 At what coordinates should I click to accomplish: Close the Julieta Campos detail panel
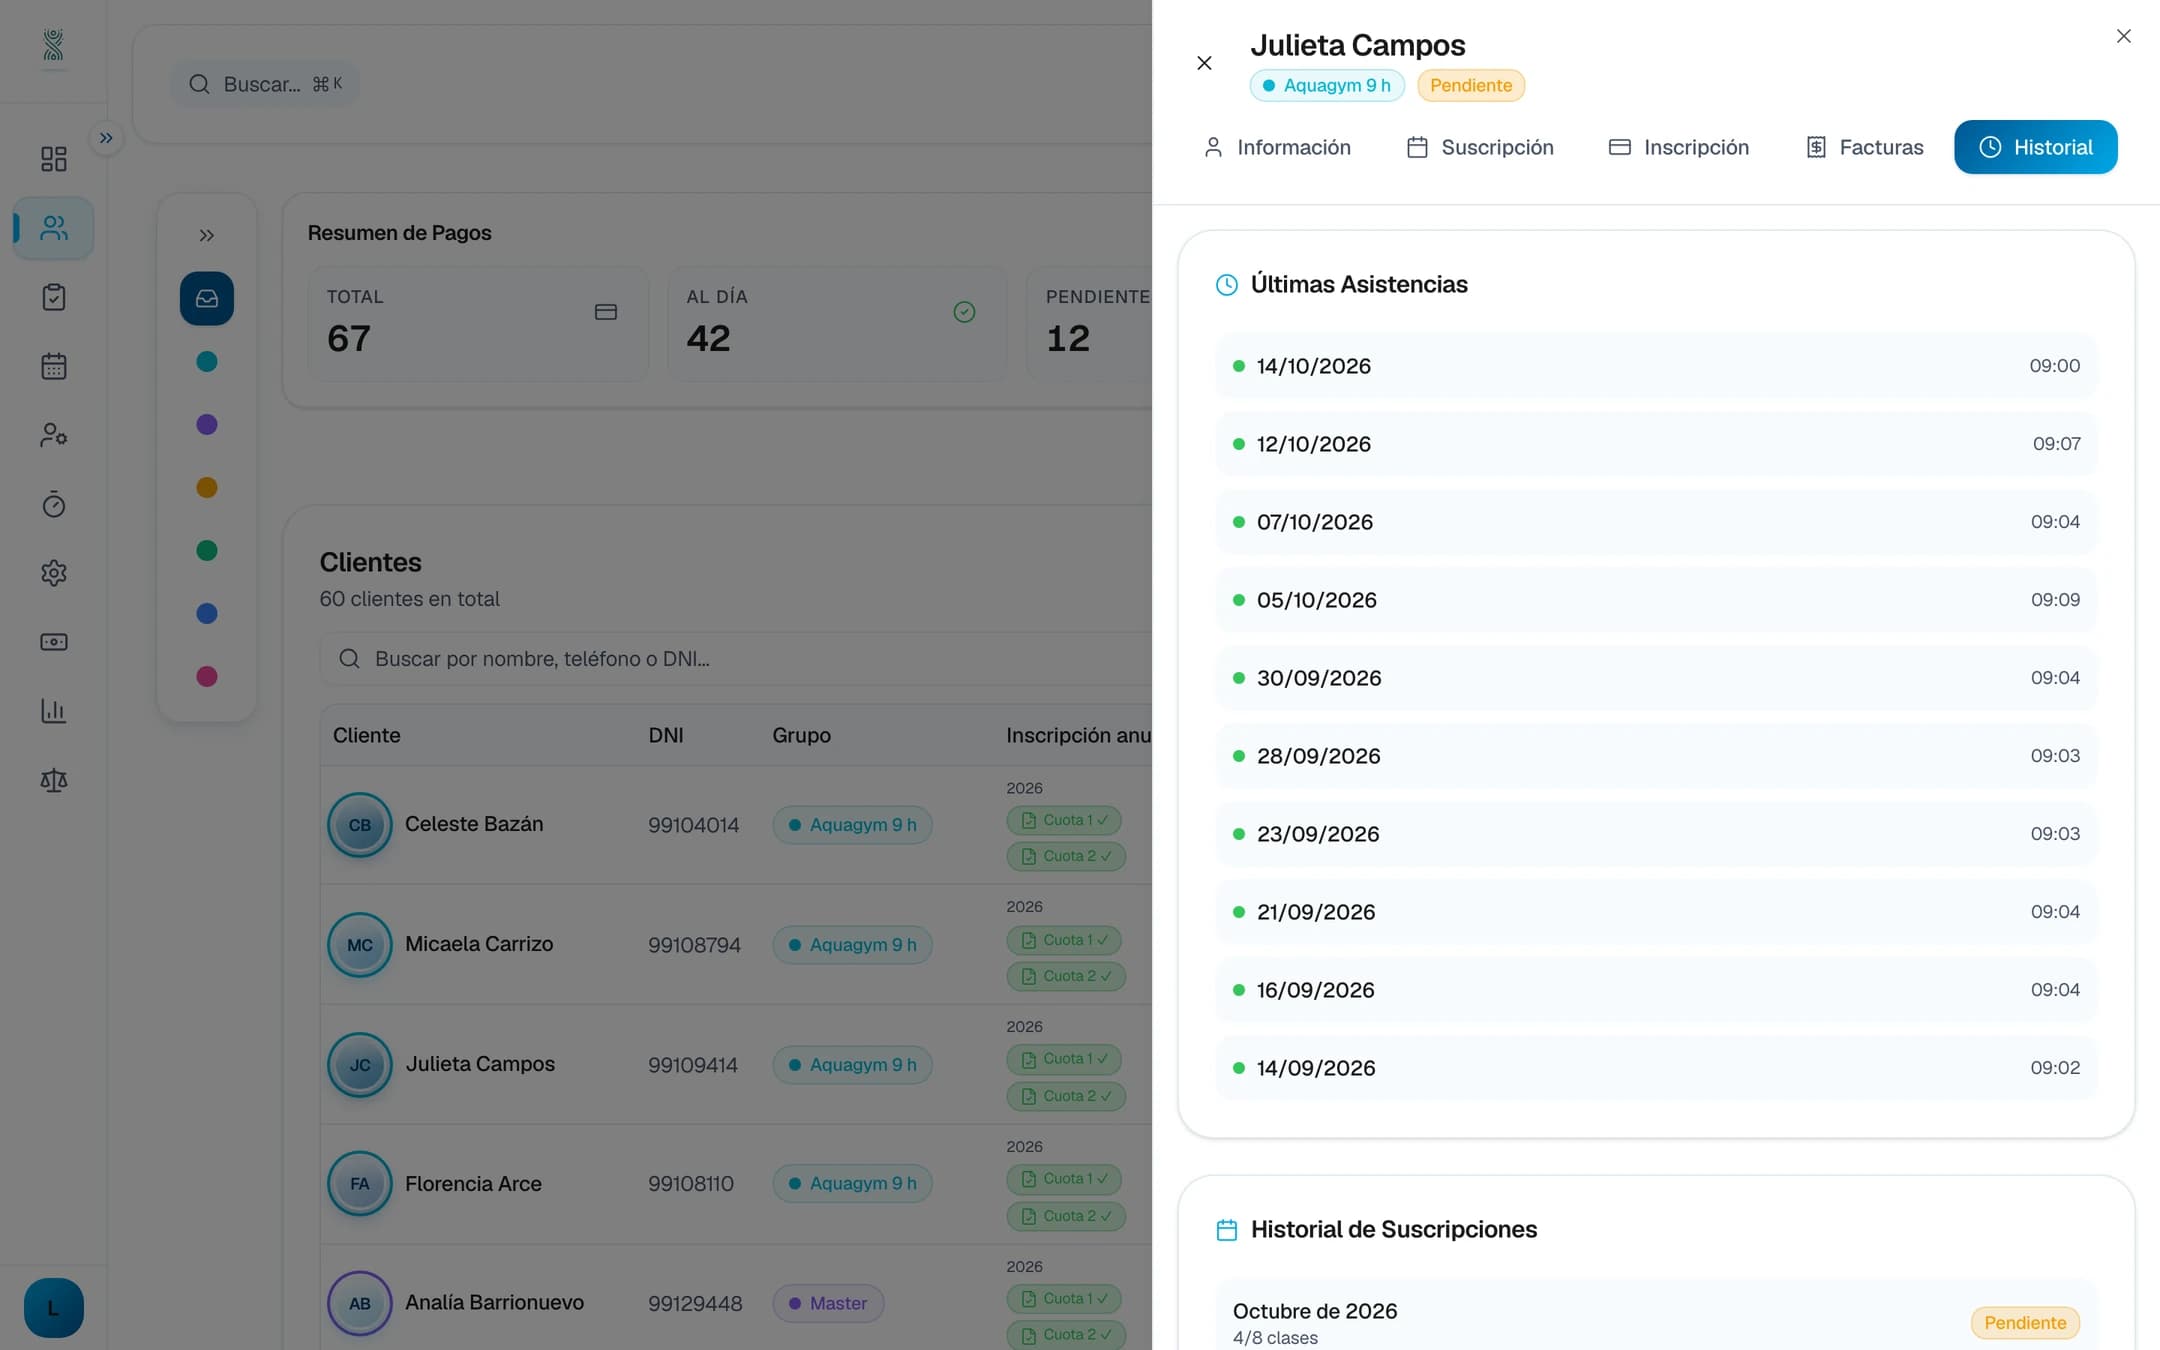click(2123, 36)
